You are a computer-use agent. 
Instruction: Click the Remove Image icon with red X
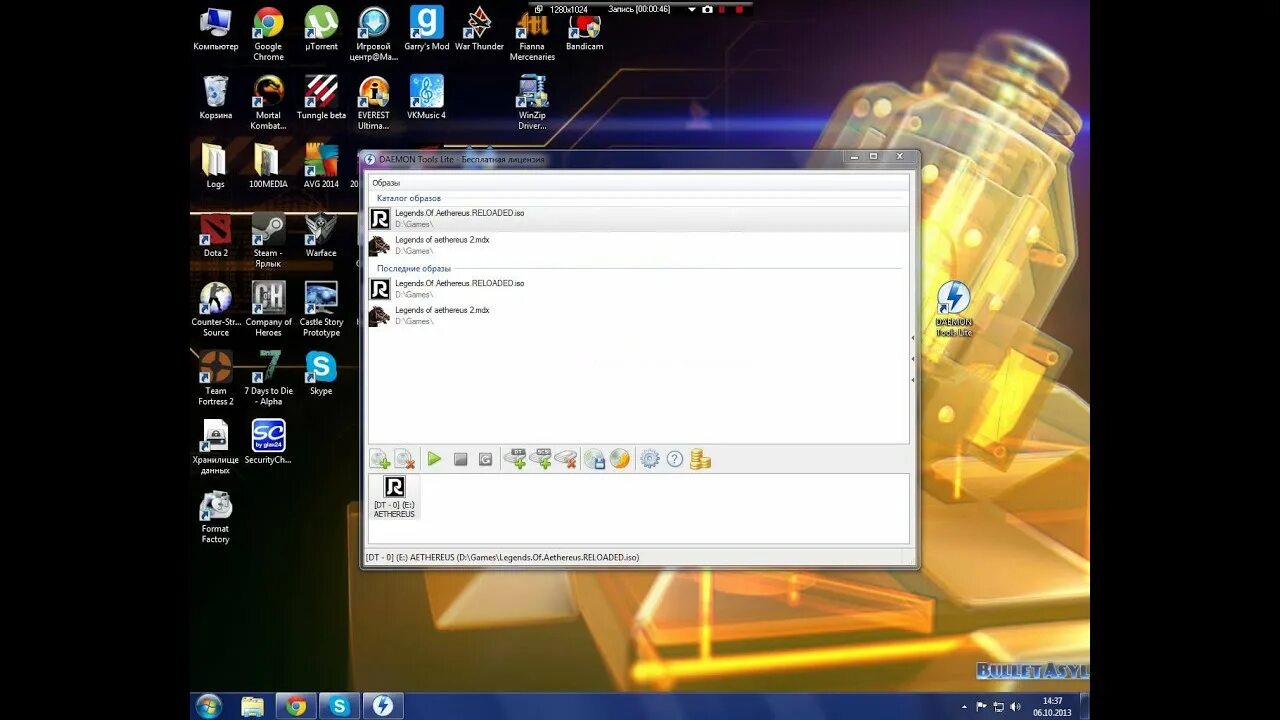click(x=404, y=459)
